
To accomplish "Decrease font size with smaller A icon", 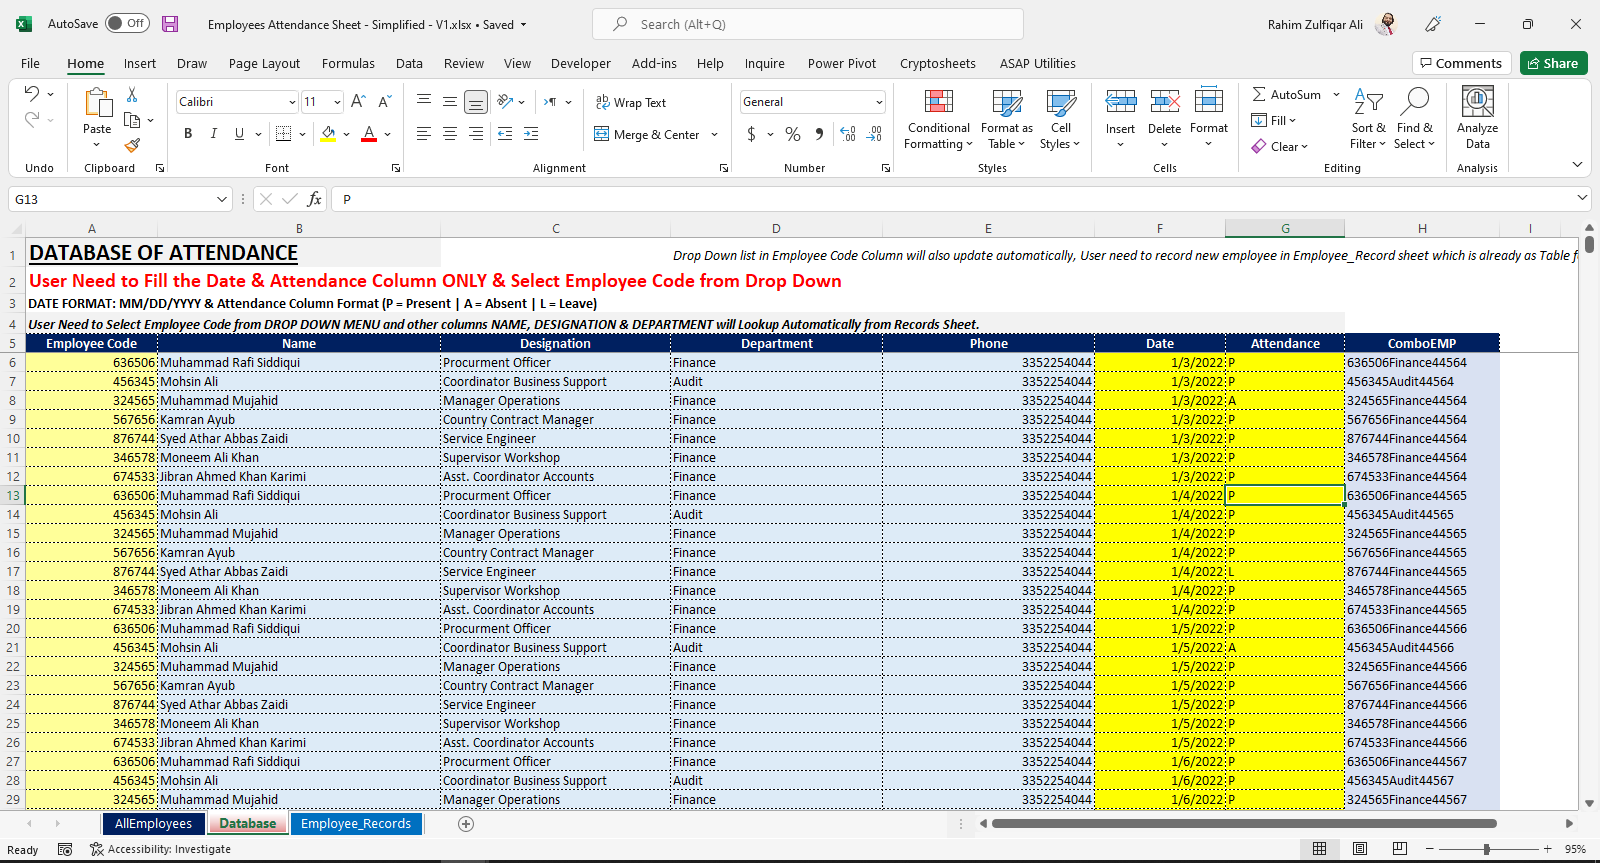I will (x=384, y=102).
